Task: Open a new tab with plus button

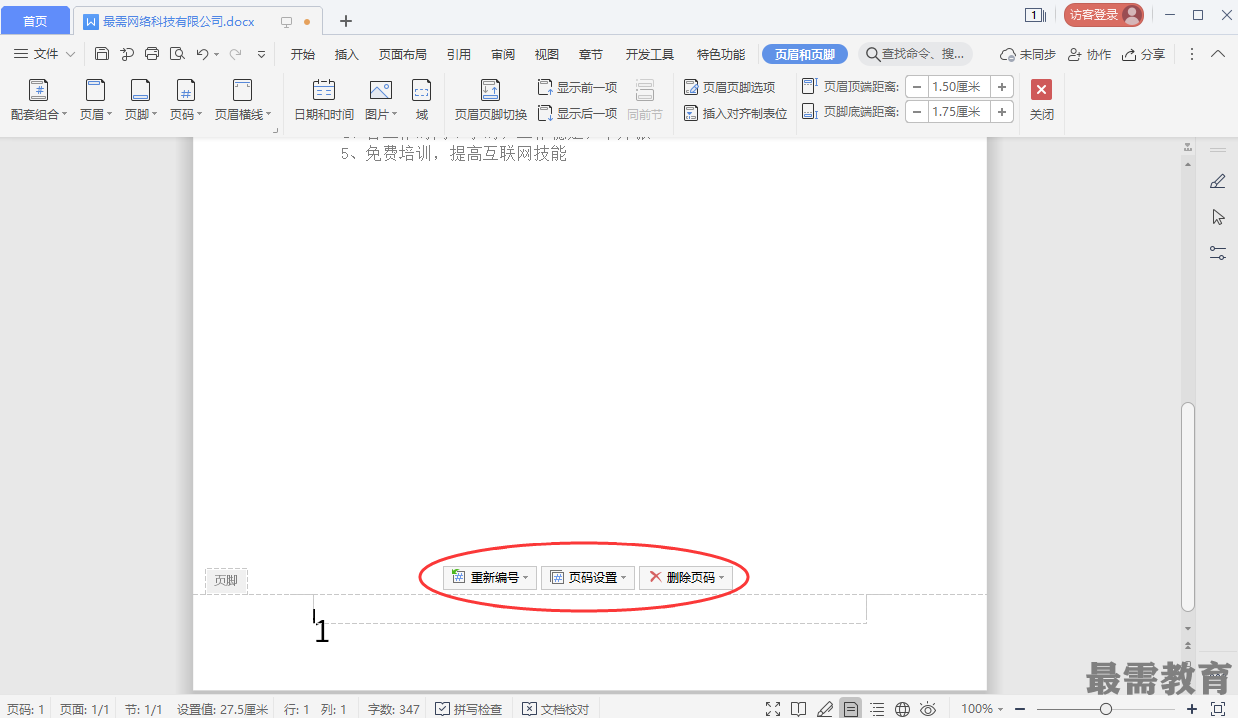Action: [346, 21]
